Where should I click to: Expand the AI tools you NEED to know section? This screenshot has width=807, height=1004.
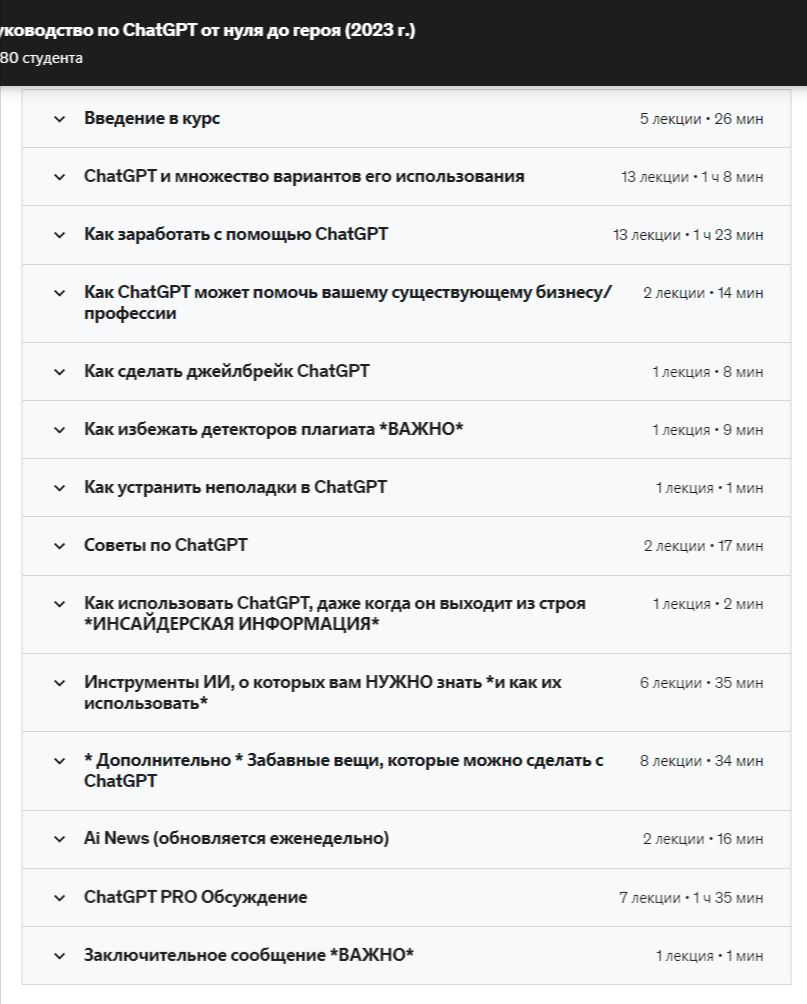click(60, 684)
